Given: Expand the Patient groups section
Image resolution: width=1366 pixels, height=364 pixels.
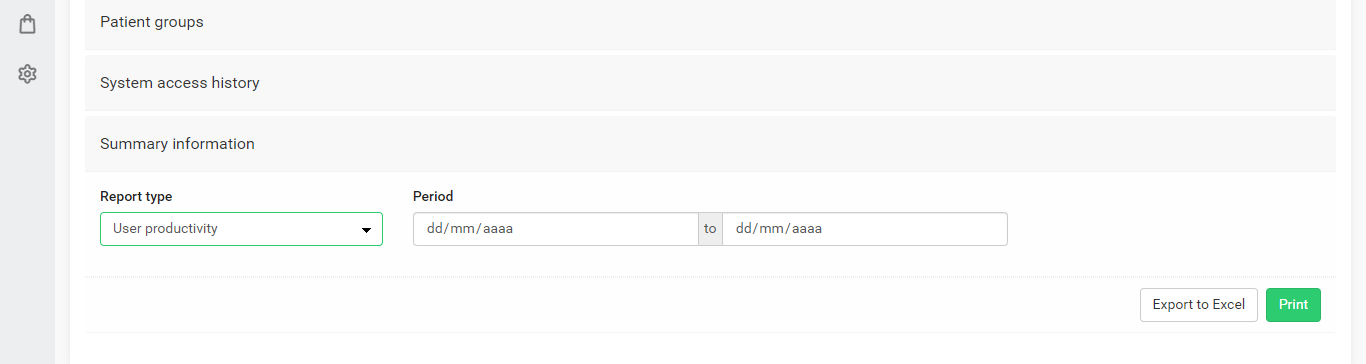Looking at the screenshot, I should point(710,22).
